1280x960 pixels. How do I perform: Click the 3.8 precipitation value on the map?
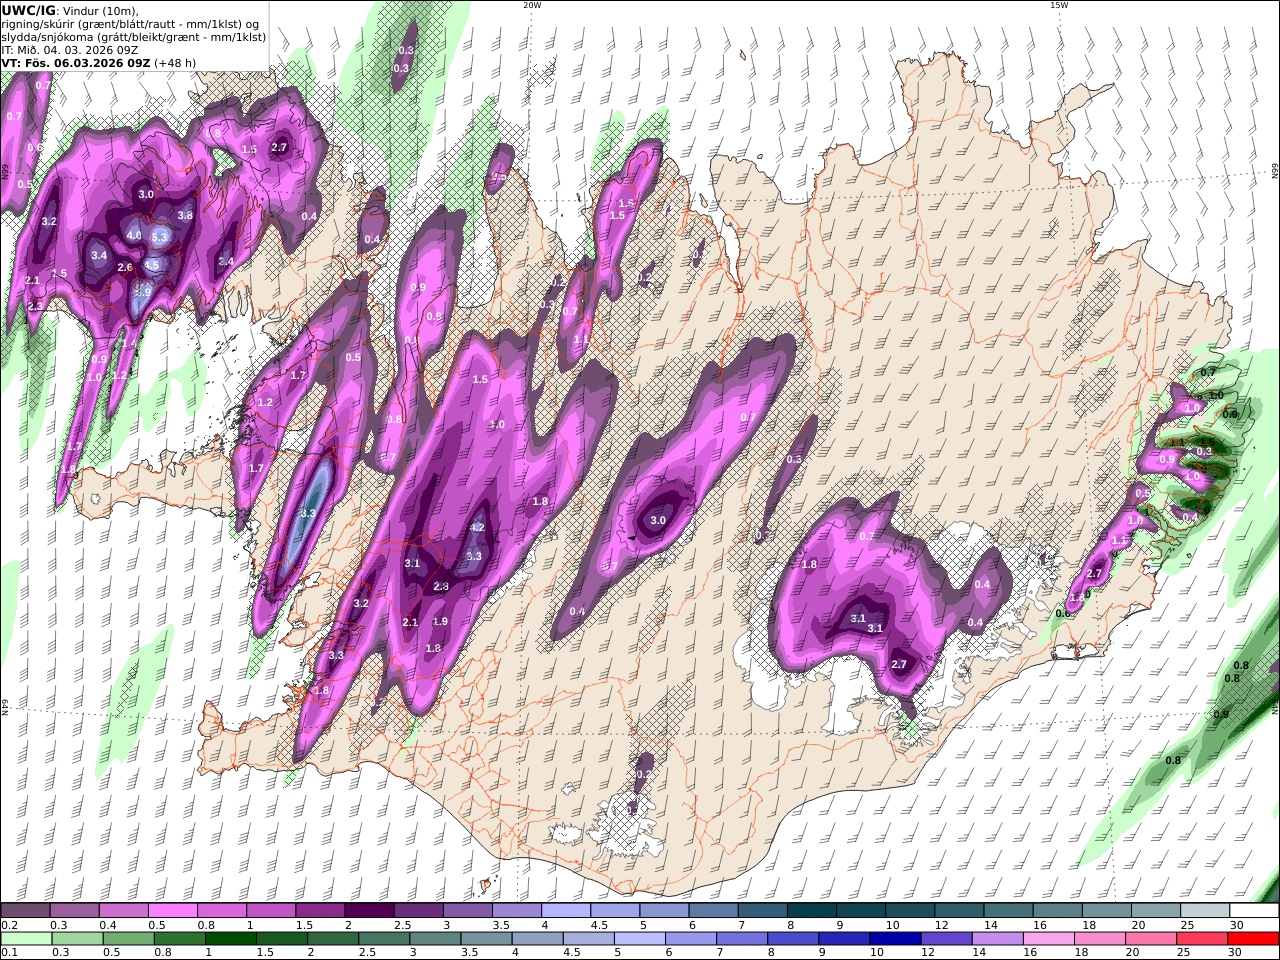pos(185,215)
